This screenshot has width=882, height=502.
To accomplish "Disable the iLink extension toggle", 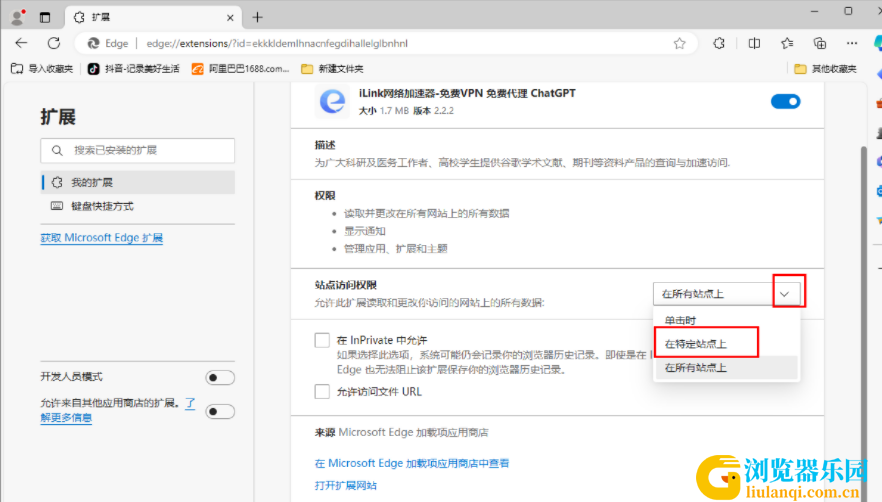I will 786,102.
